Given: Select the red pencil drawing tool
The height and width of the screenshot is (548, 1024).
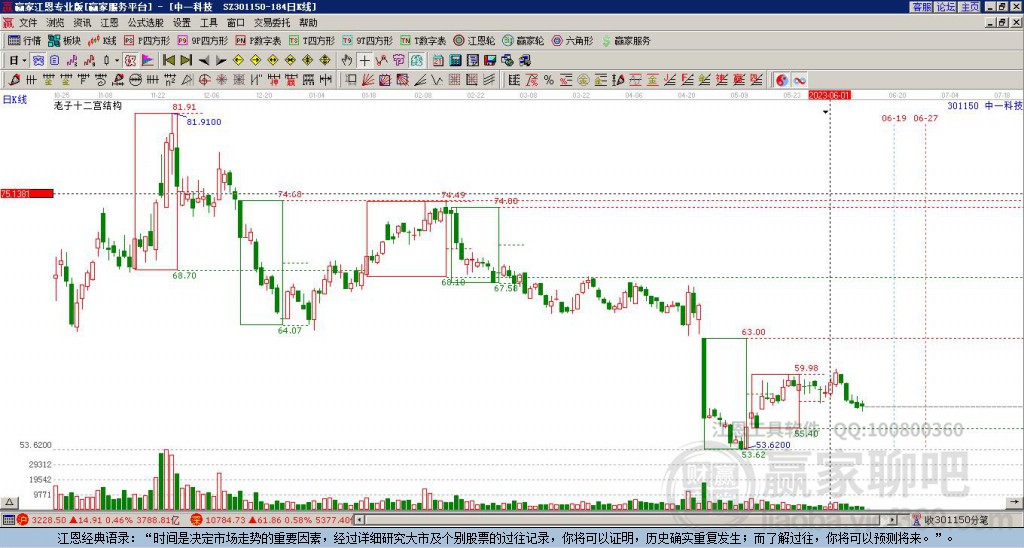Looking at the screenshot, I should [14, 80].
